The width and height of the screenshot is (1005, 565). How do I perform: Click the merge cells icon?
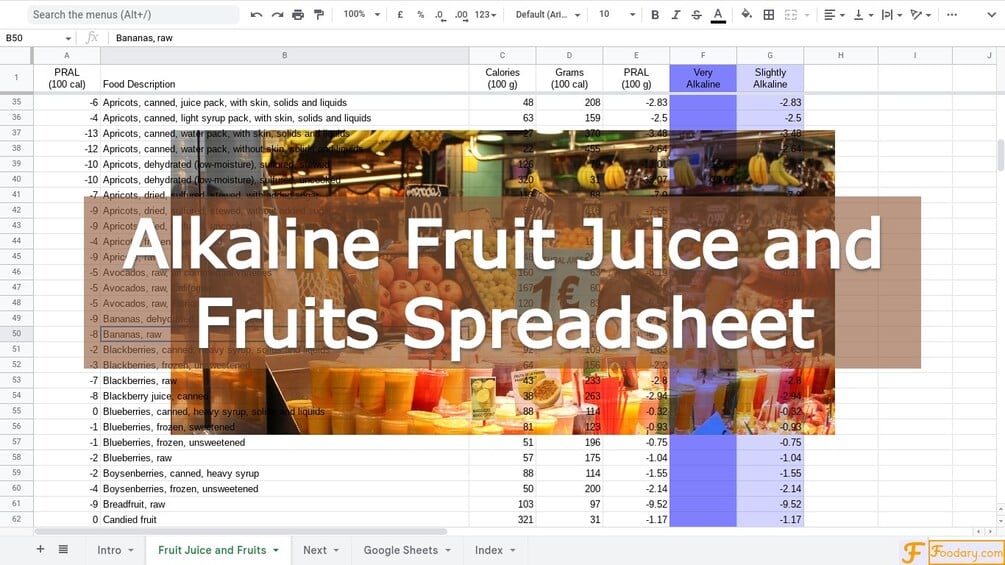click(x=791, y=14)
